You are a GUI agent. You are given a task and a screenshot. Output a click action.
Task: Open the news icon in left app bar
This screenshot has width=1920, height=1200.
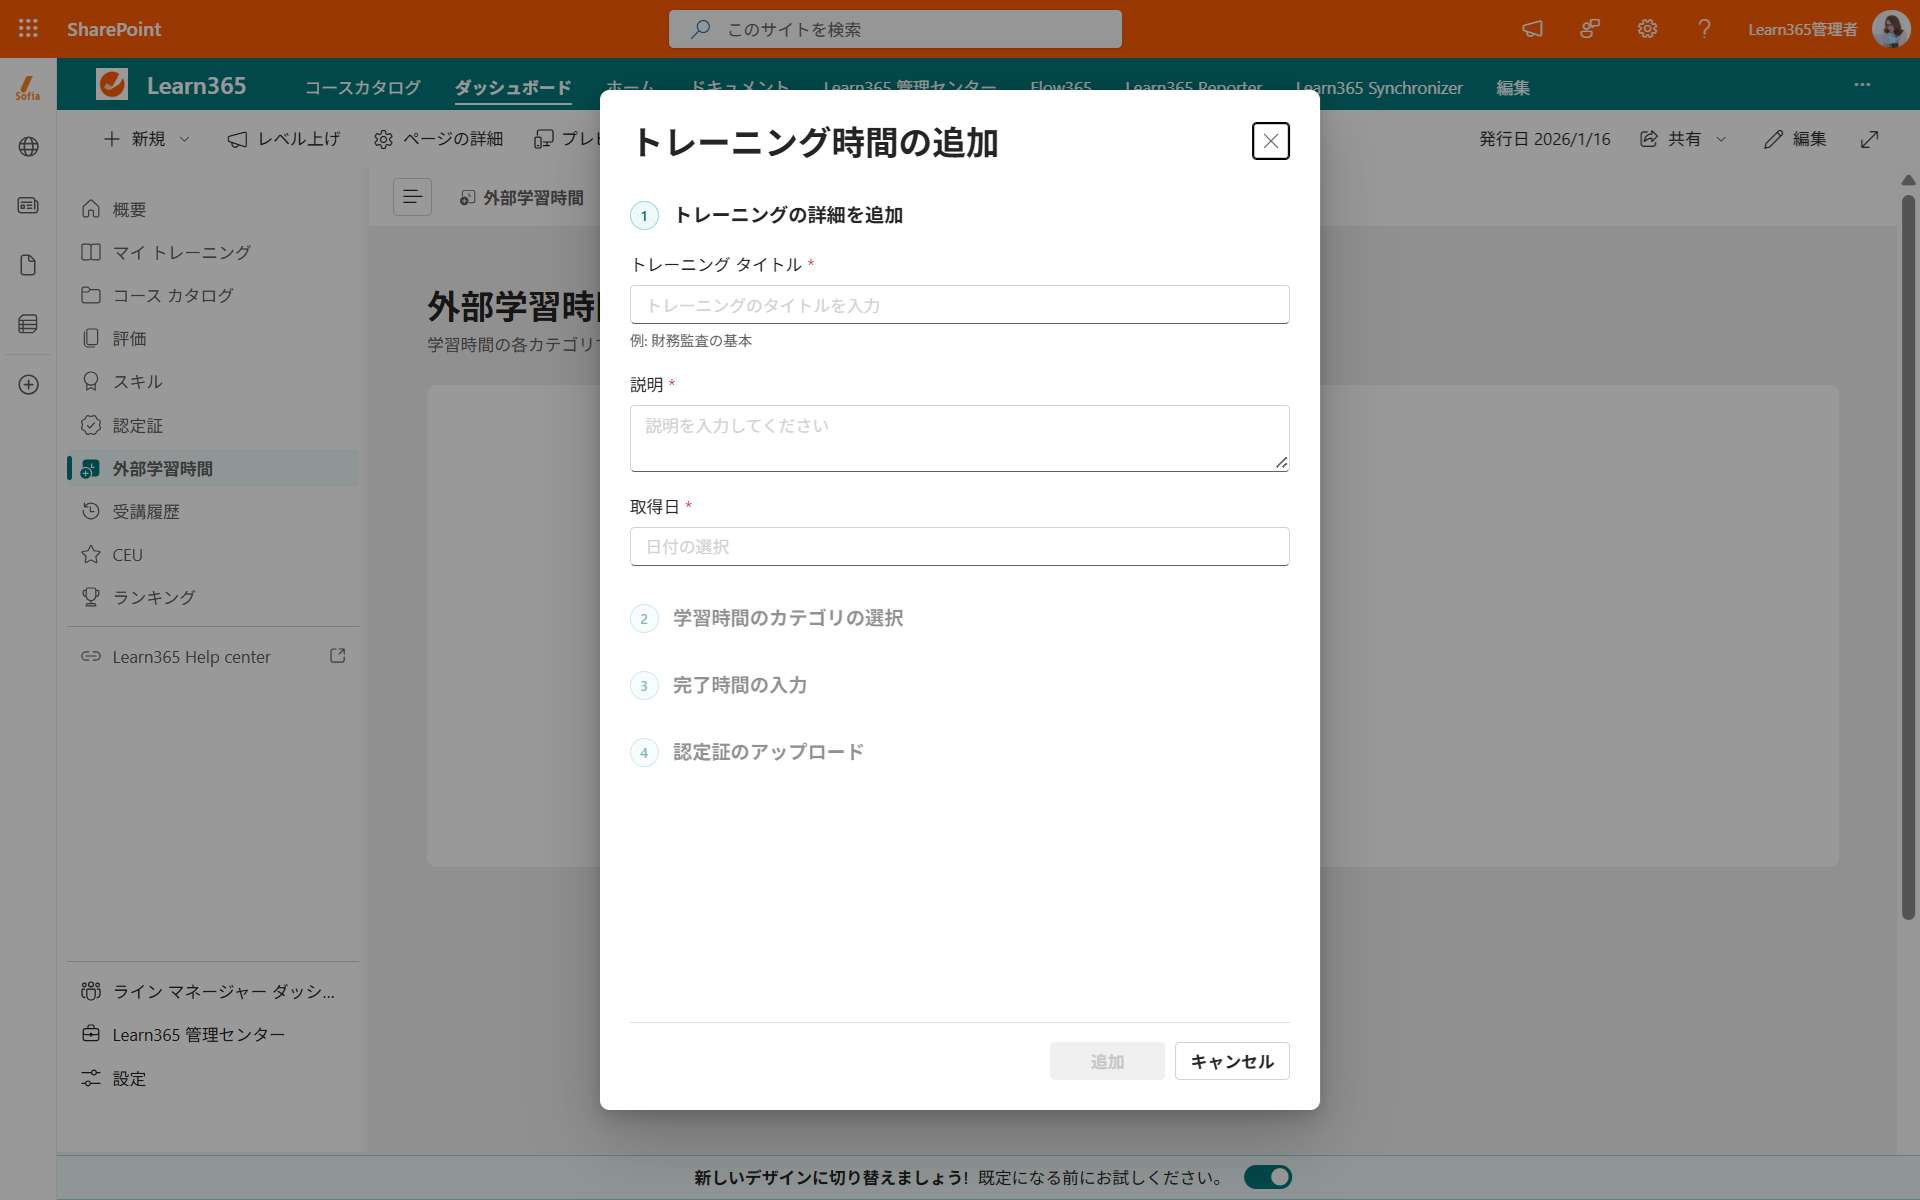(28, 206)
